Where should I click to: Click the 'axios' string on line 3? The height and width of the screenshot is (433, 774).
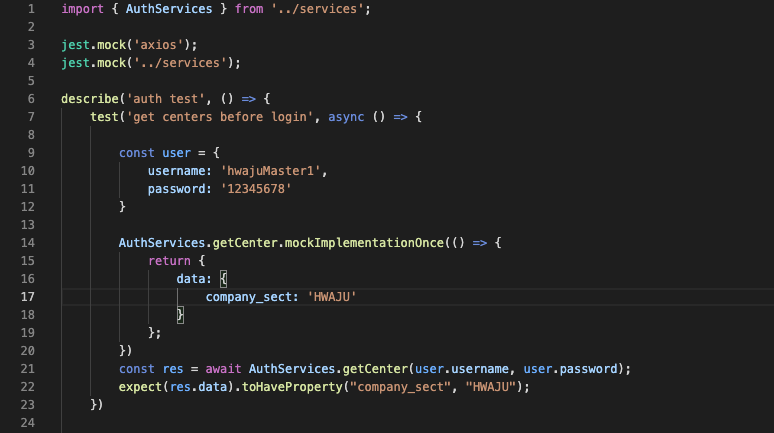coord(158,45)
